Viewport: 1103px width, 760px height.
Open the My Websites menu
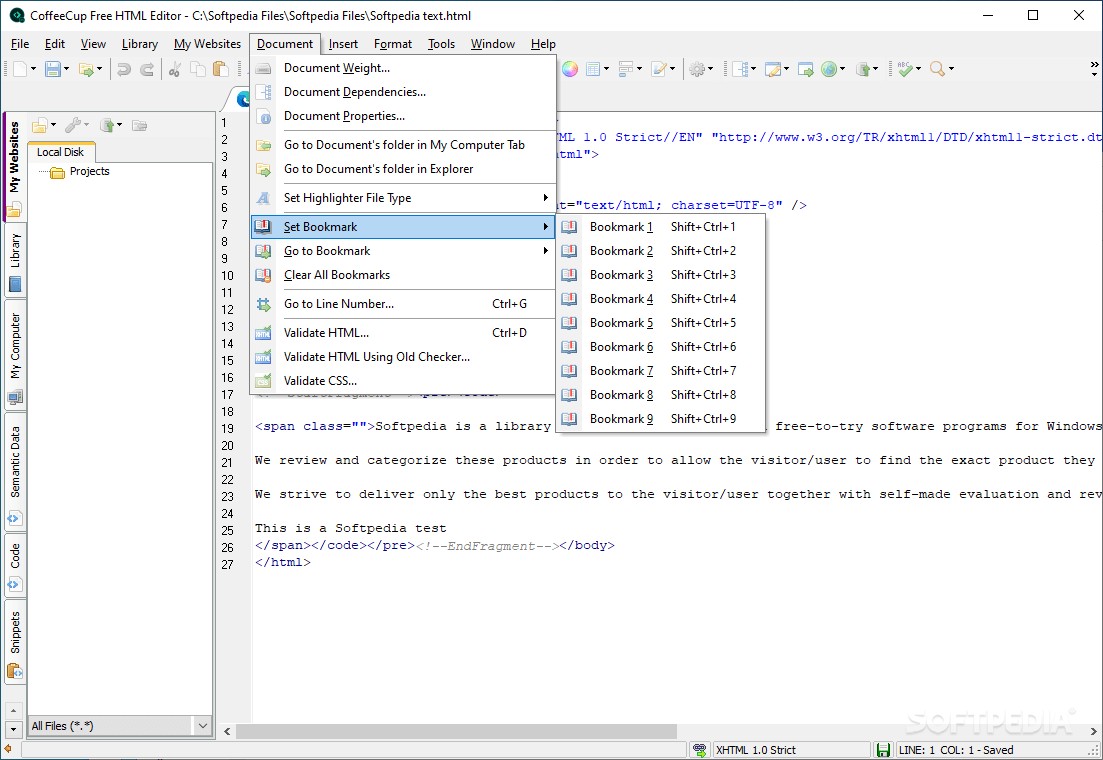tap(208, 44)
